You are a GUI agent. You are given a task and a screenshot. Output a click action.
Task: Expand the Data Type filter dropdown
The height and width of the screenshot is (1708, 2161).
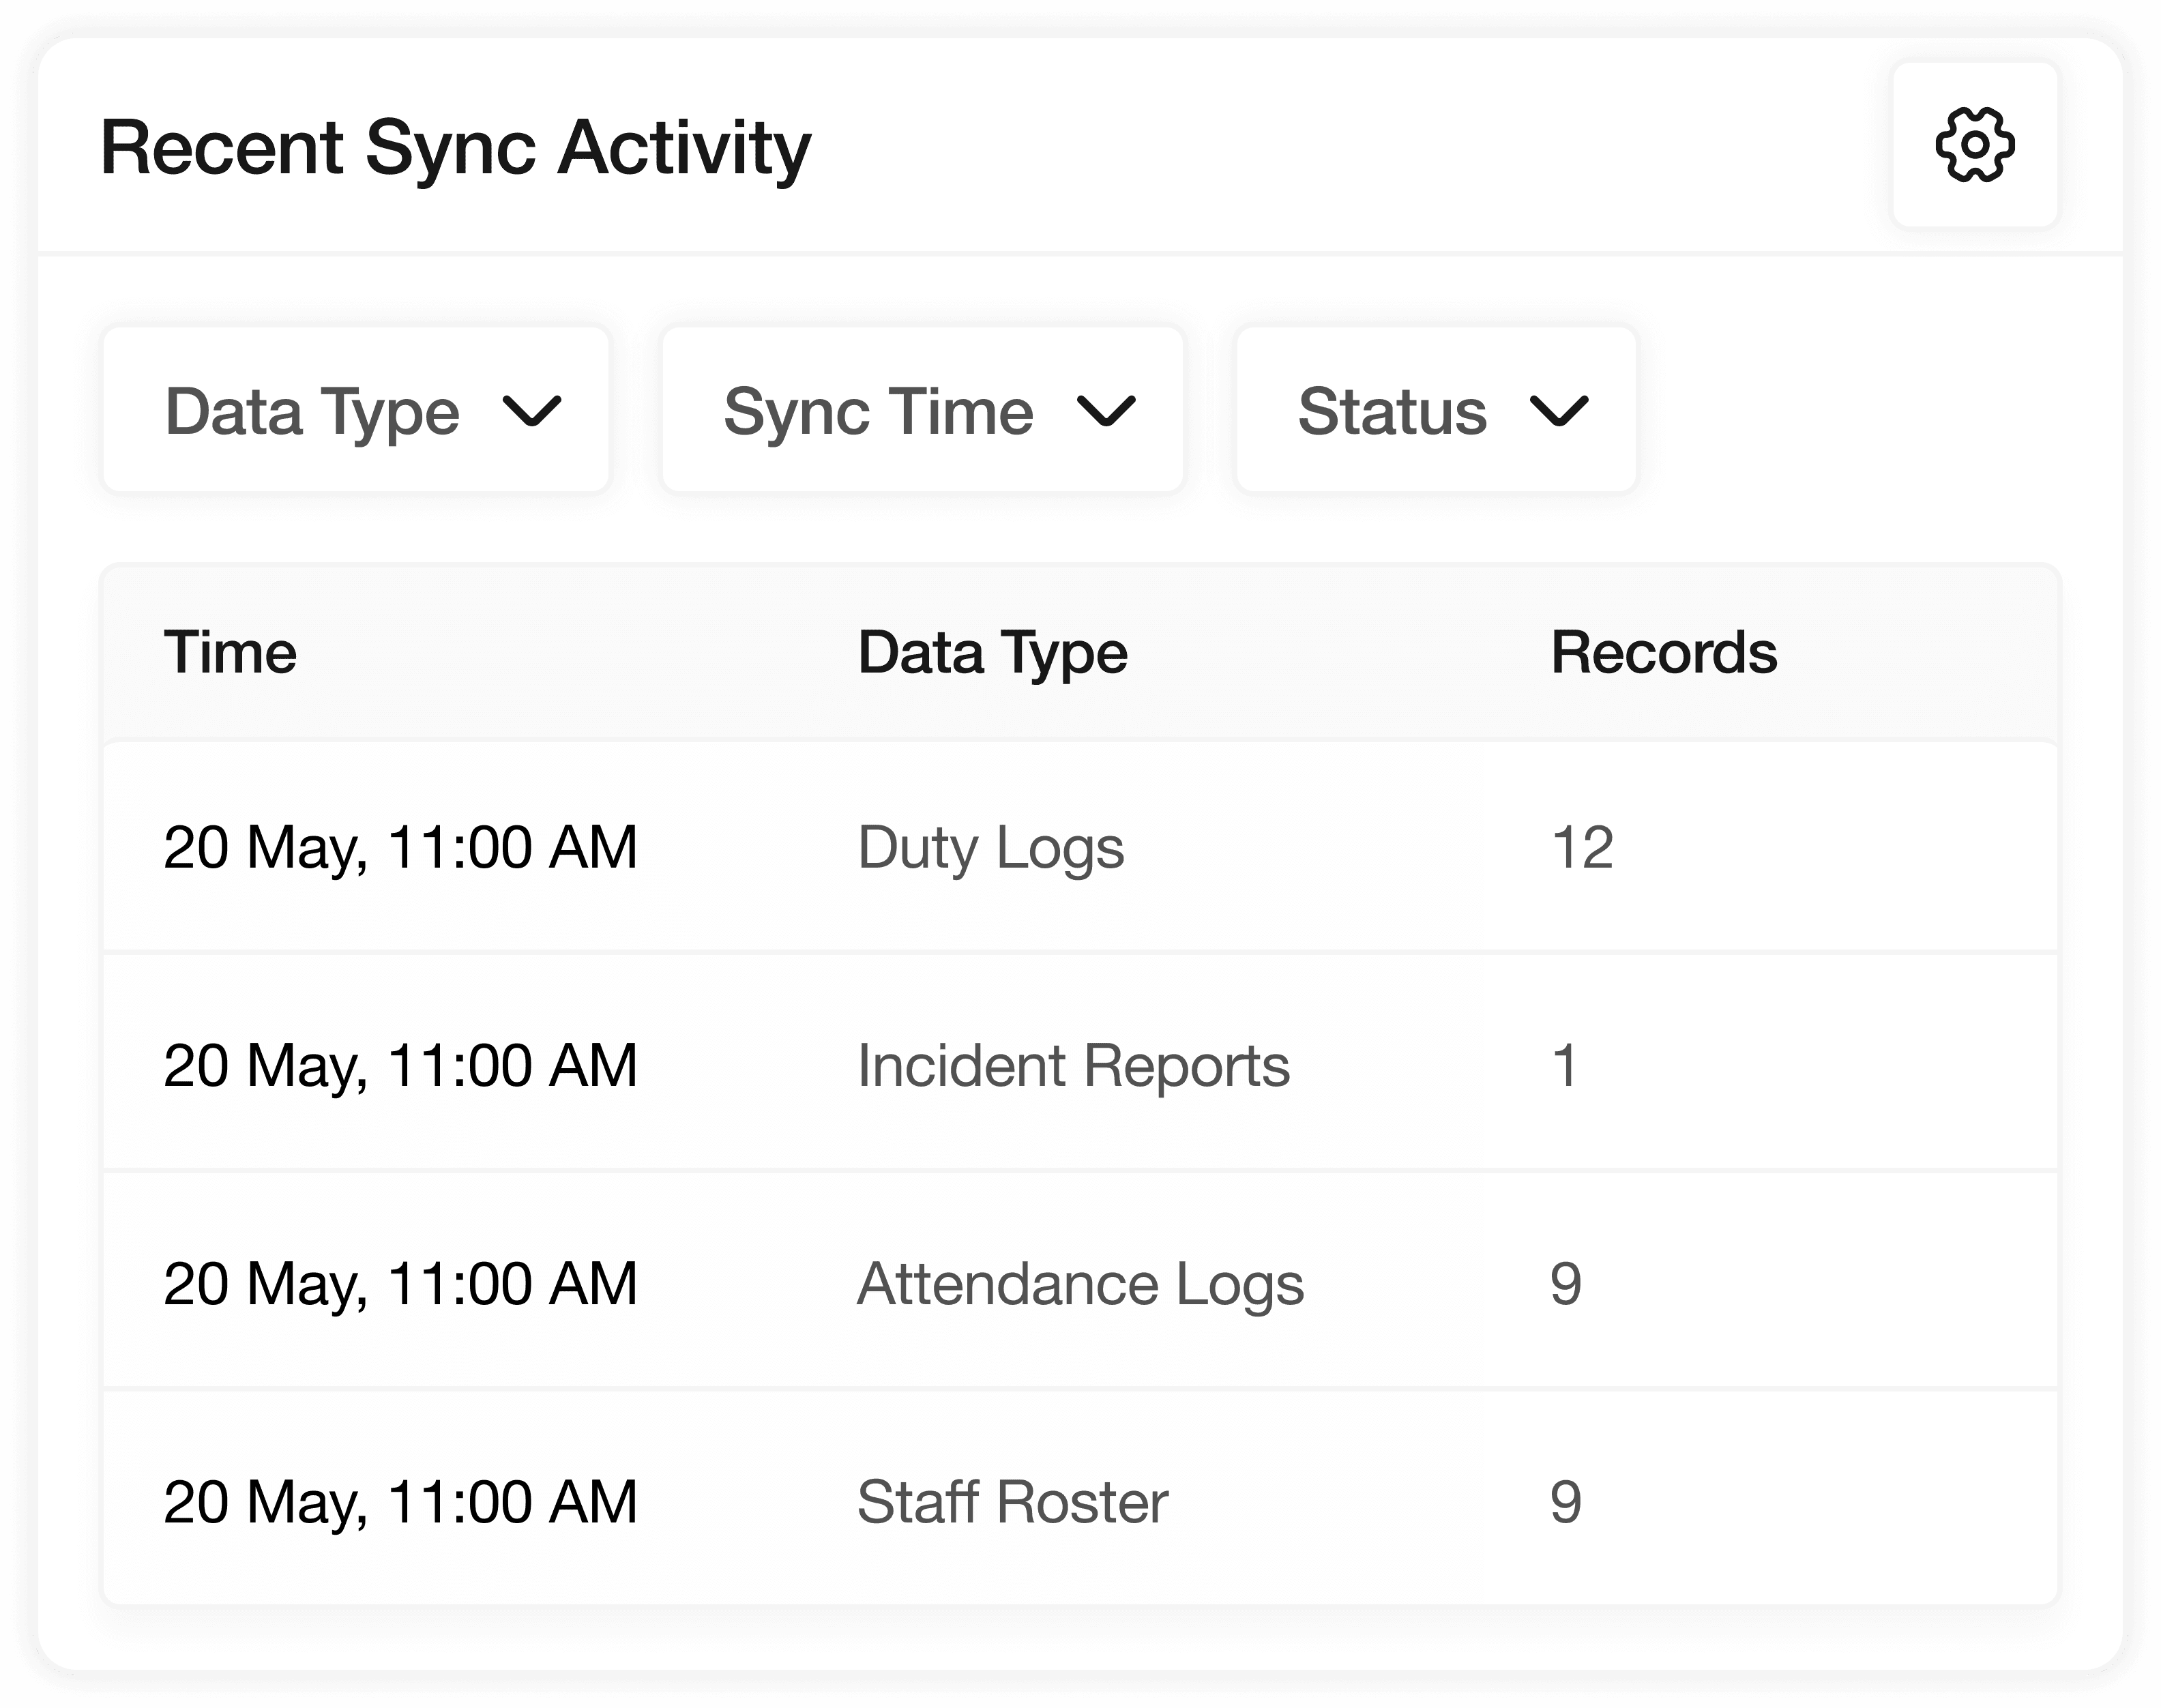pos(355,410)
